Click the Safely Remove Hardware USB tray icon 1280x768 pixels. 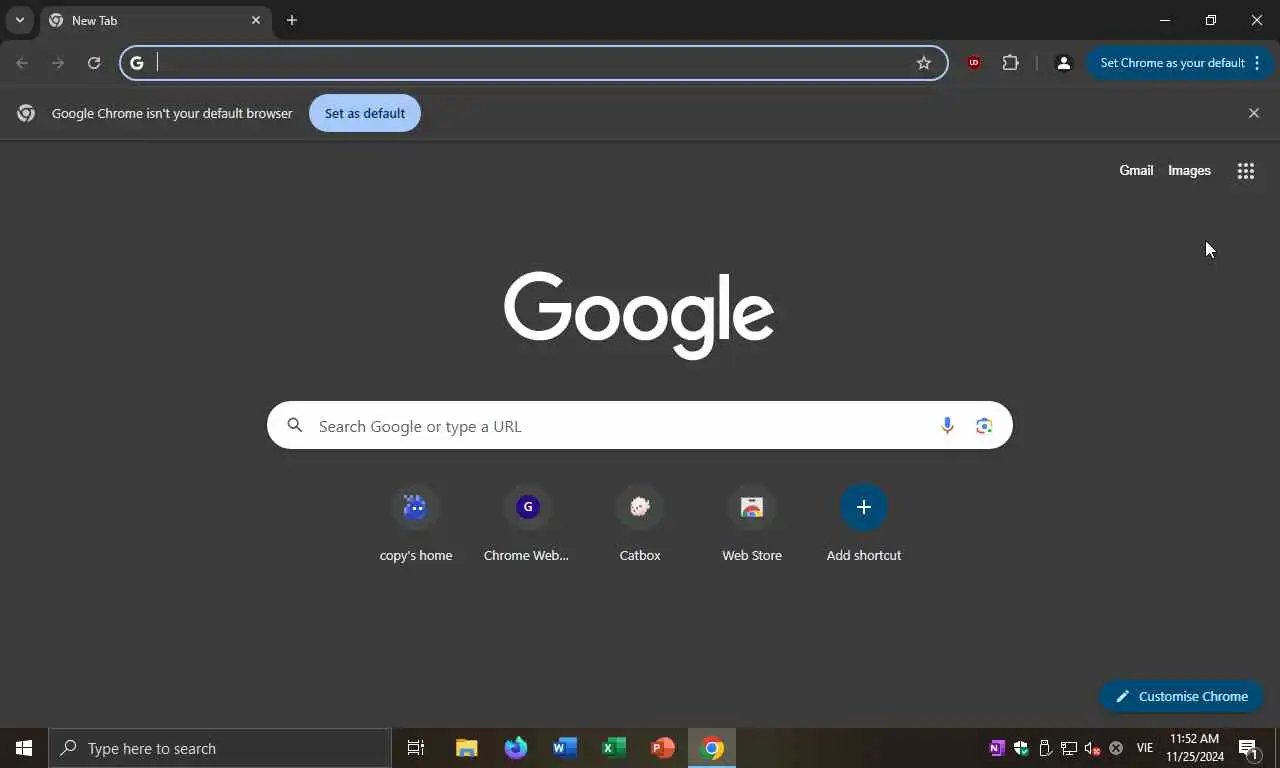pos(1045,748)
